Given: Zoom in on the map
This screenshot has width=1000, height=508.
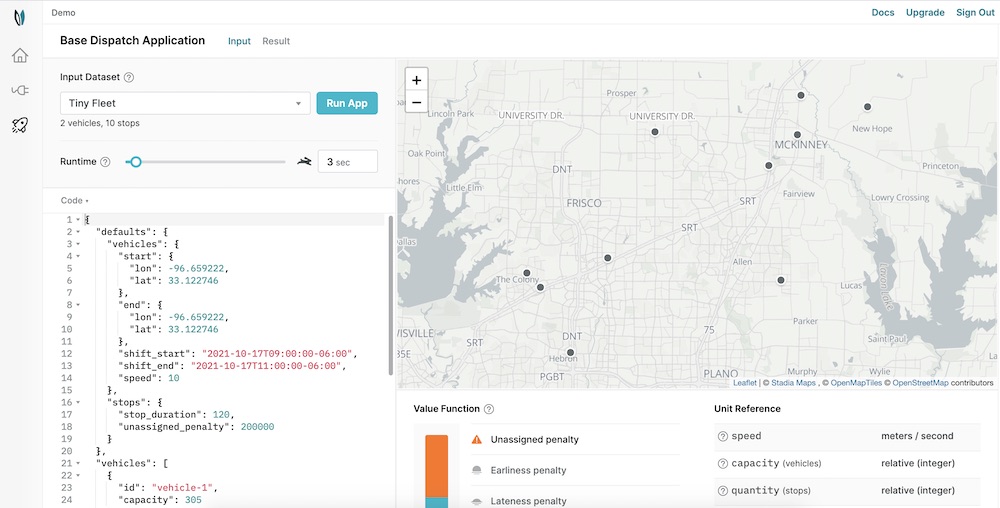Looking at the screenshot, I should click(x=416, y=80).
